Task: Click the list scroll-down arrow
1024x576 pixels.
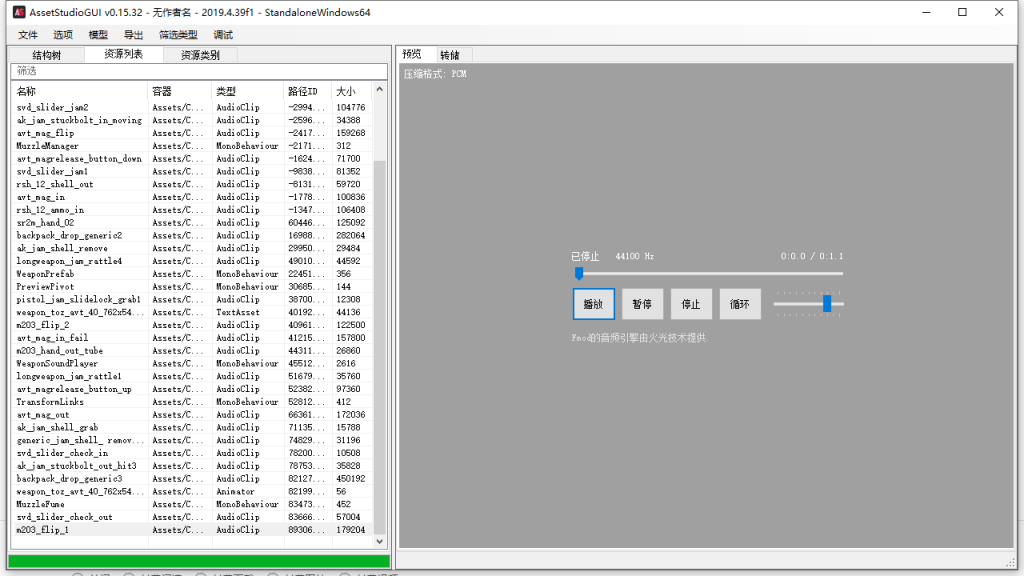Action: coord(379,541)
